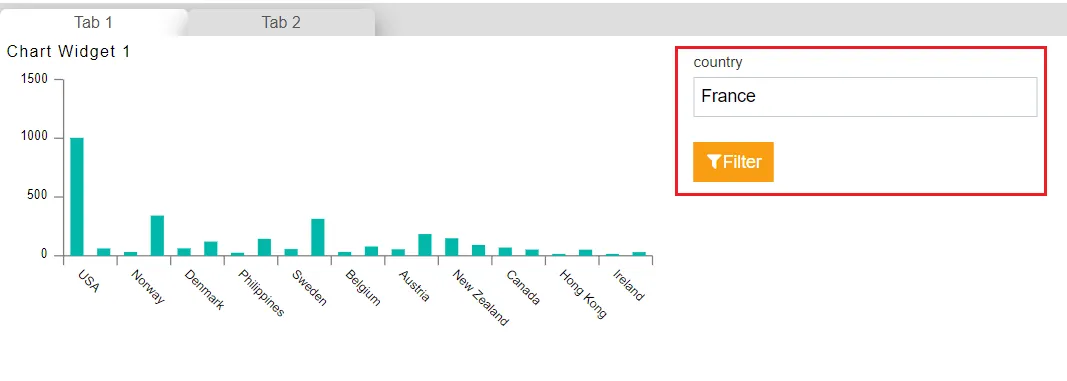1067x381 pixels.
Task: Click the Hong Kong axis label
Action: [x=582, y=294]
